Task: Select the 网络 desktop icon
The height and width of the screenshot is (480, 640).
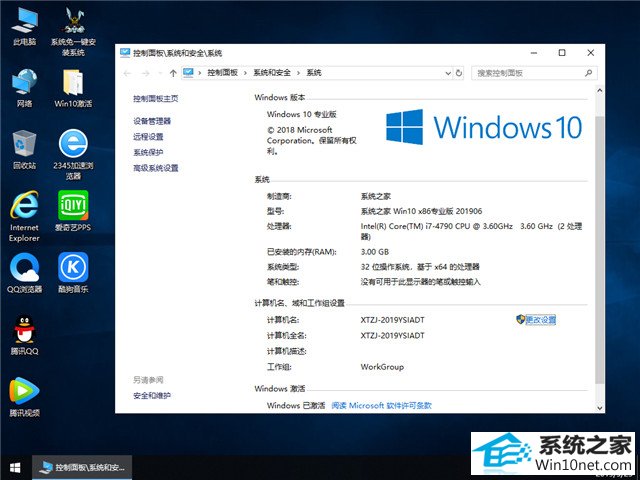Action: pos(24,88)
